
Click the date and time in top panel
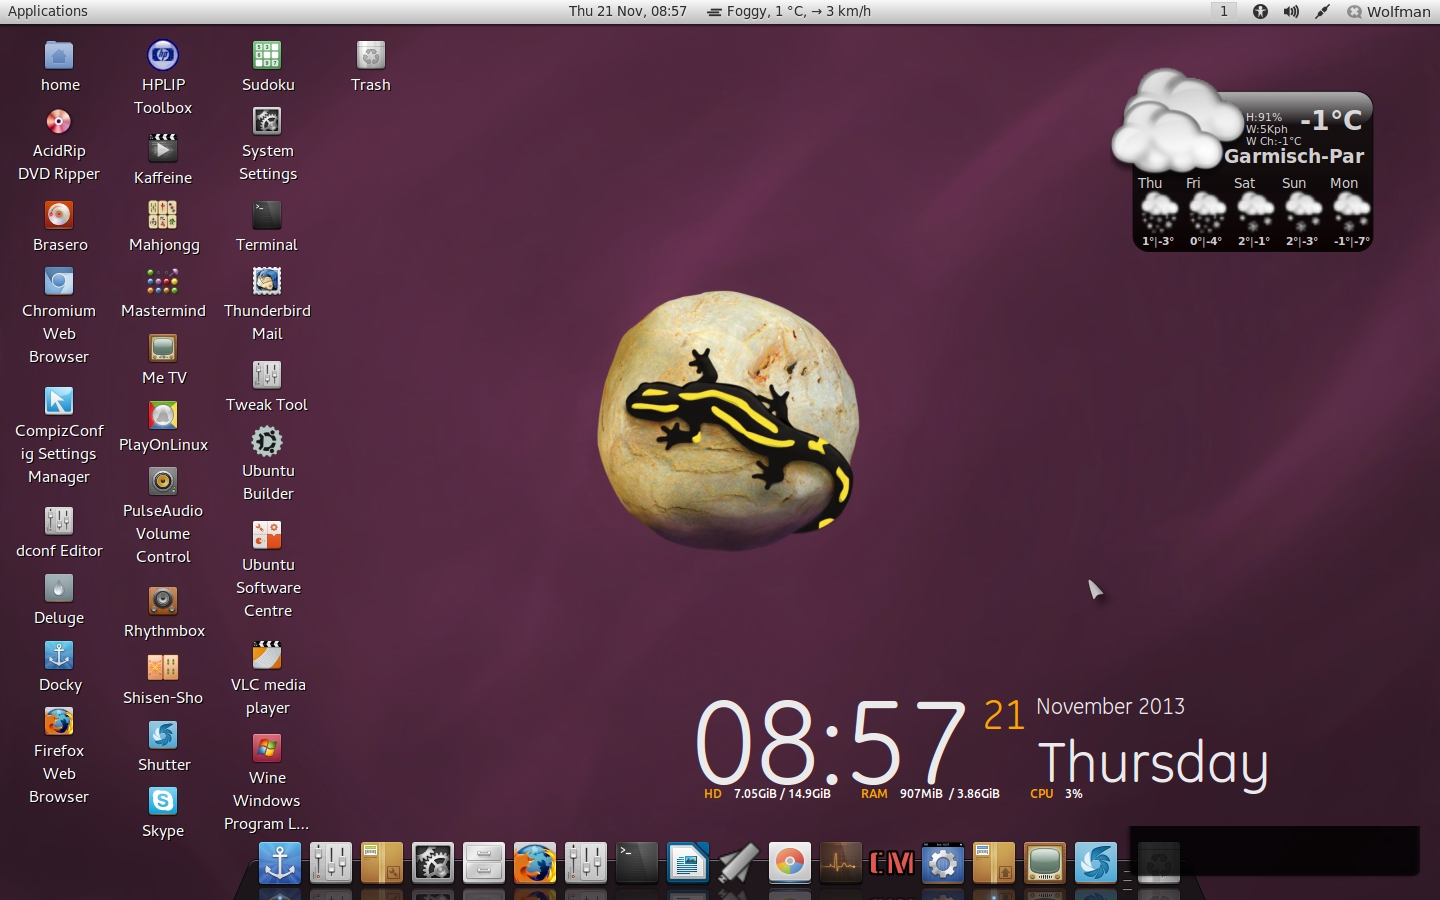click(x=627, y=11)
